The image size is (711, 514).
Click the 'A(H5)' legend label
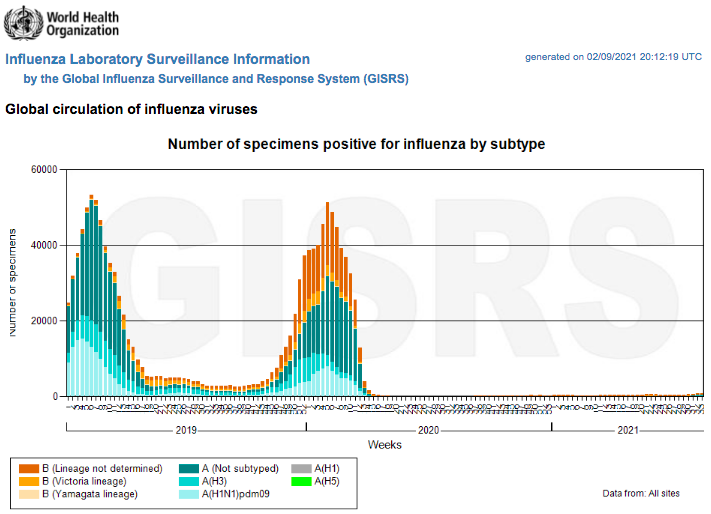tap(327, 481)
